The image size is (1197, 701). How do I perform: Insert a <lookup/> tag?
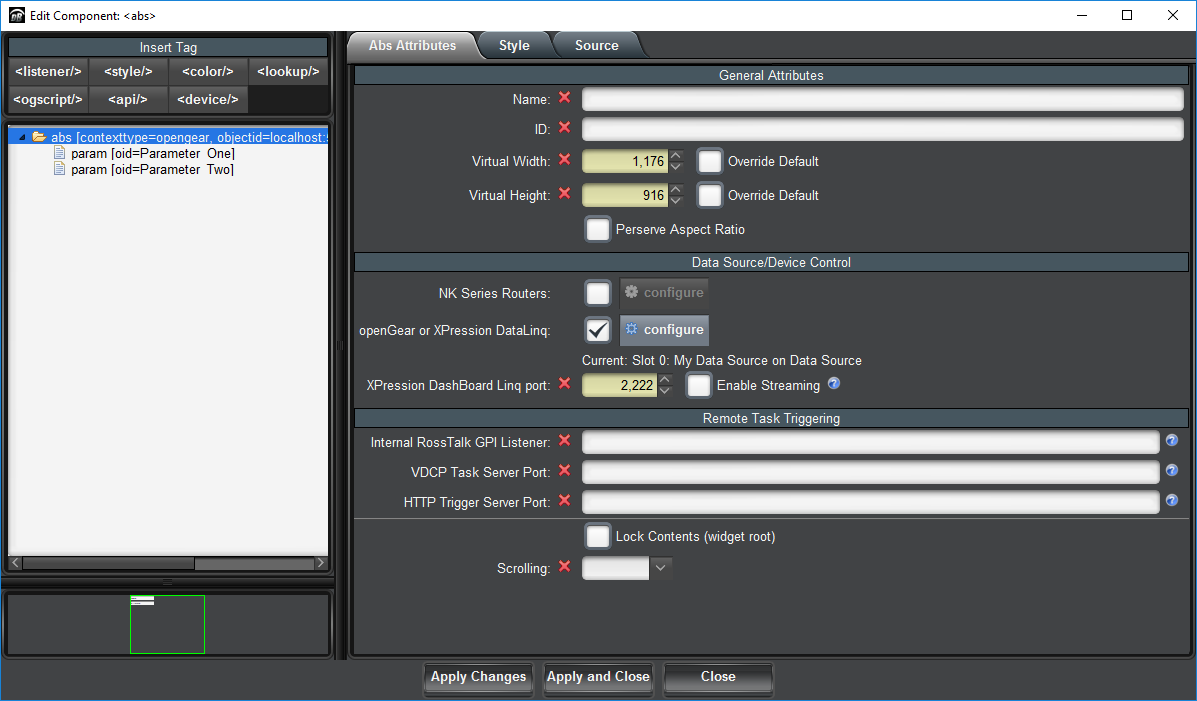coord(288,71)
